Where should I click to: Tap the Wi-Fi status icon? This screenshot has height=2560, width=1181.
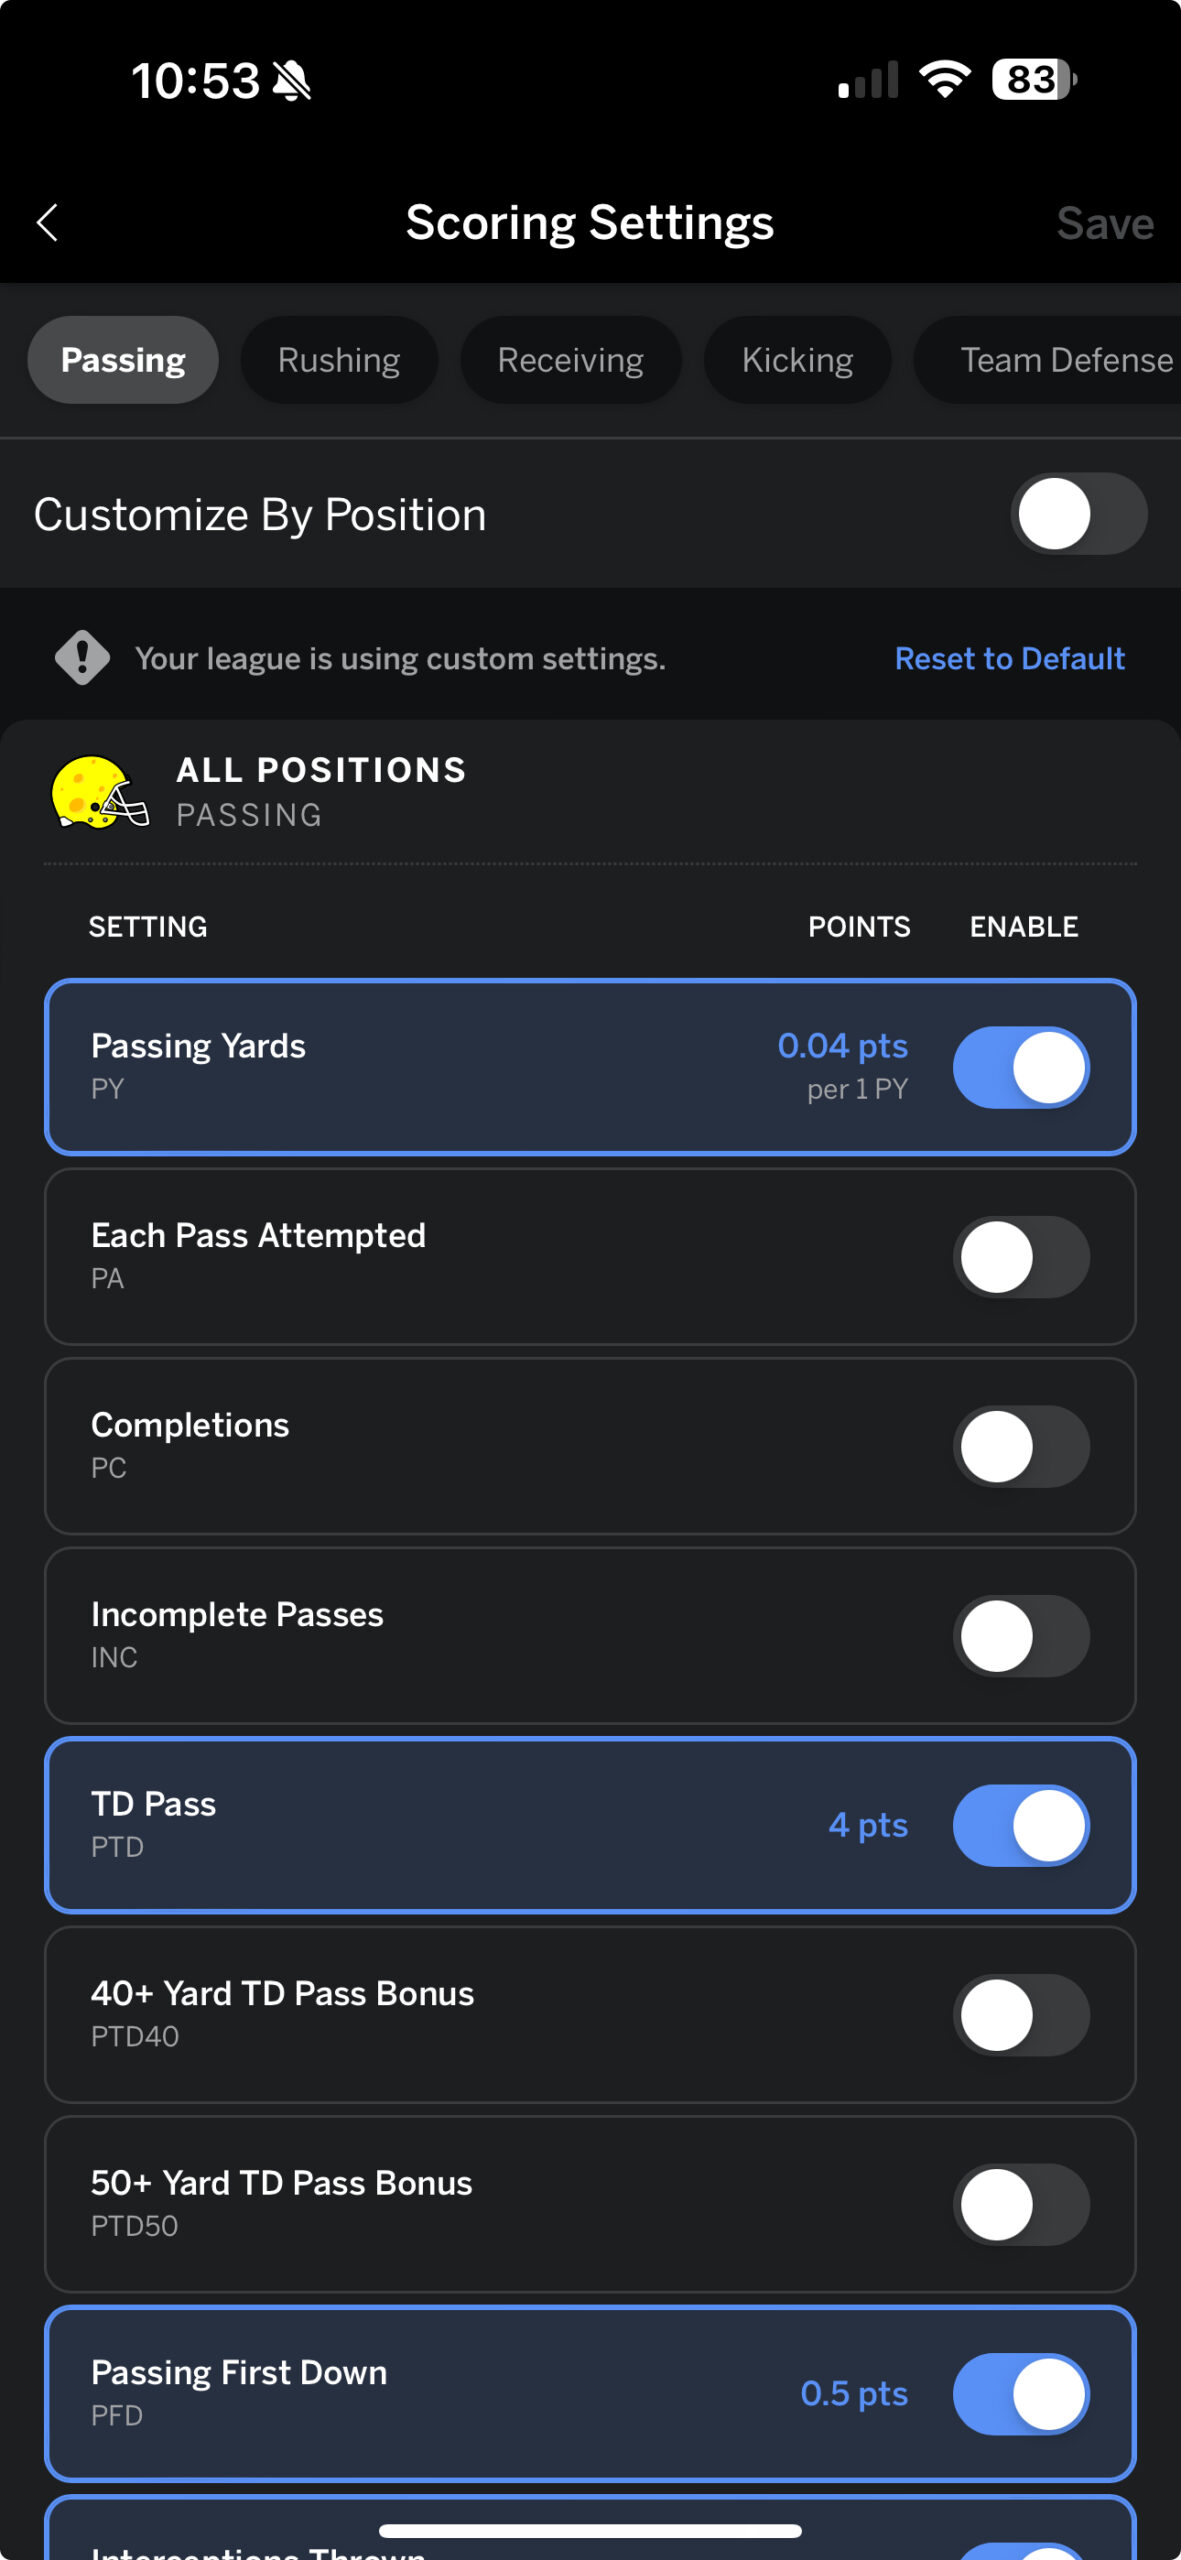pyautogui.click(x=945, y=79)
